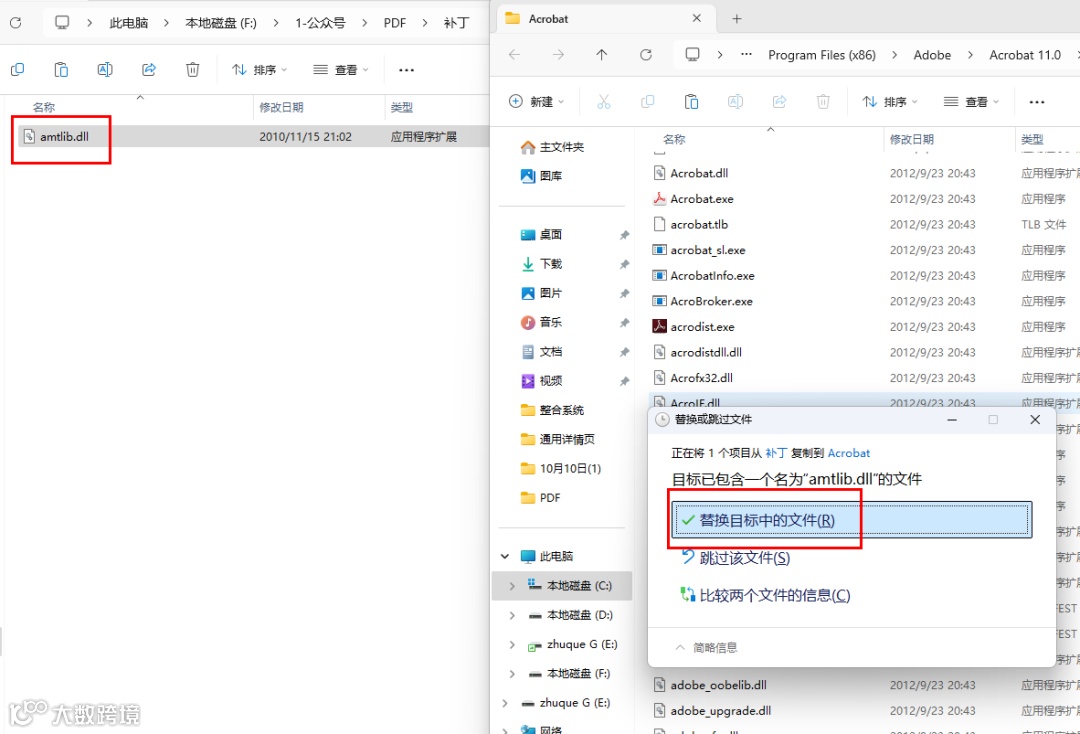
Task: Click rename icon in left window toolbar
Action: [105, 69]
